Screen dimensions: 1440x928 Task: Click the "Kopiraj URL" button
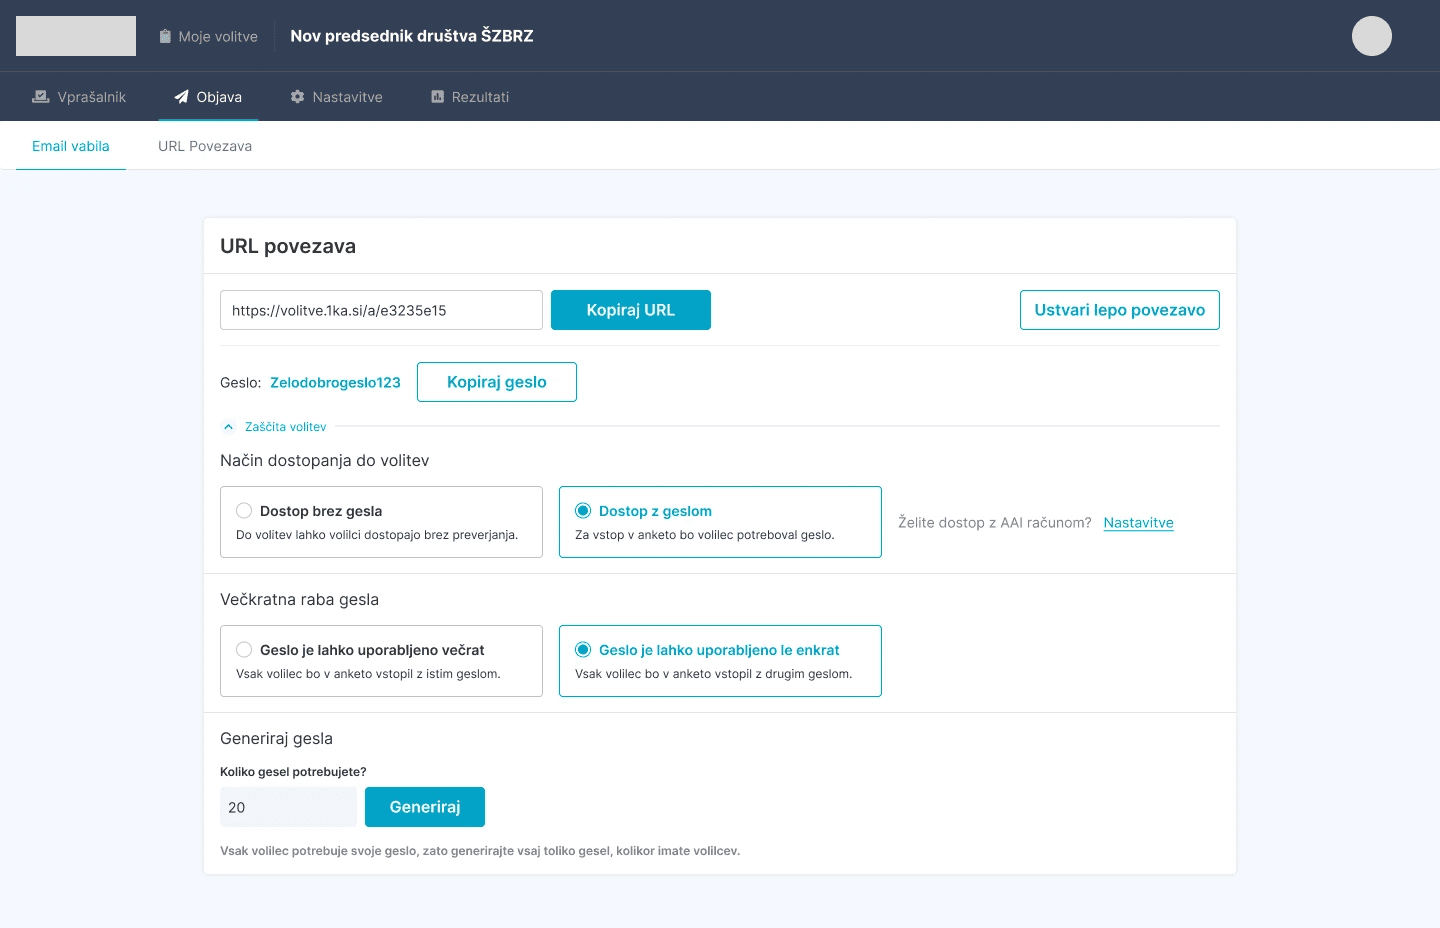point(631,310)
